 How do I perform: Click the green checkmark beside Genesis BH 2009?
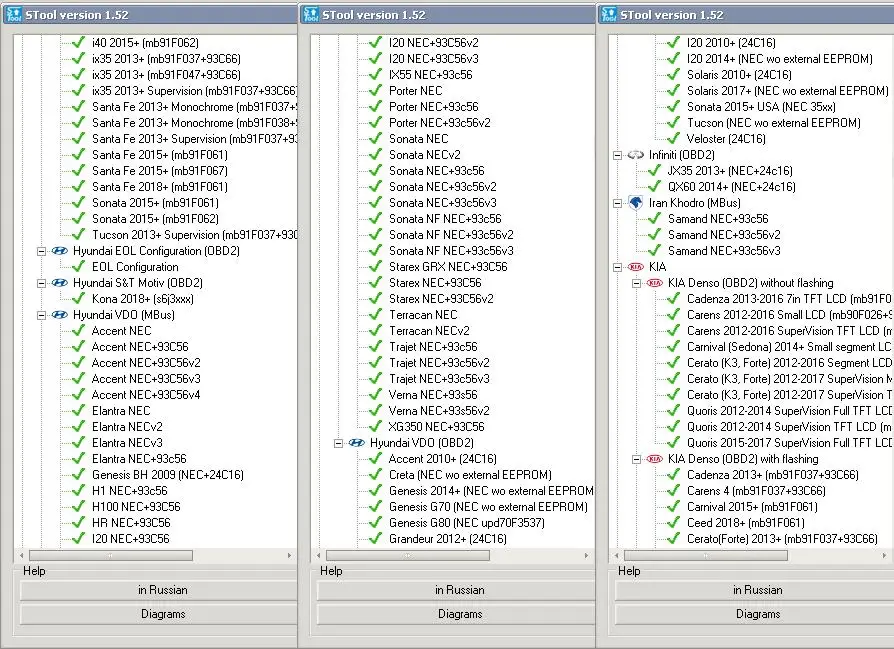(78, 474)
